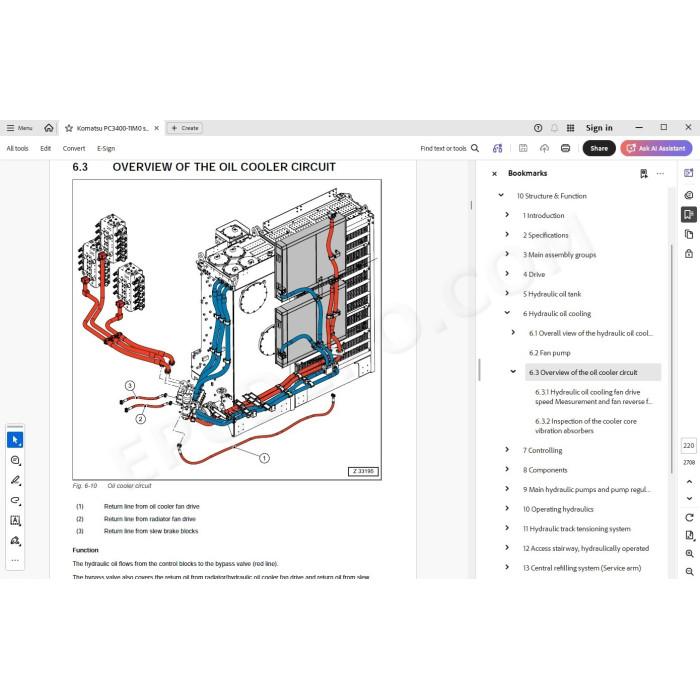The height and width of the screenshot is (700, 700).
Task: Open the E-Sign menu
Action: point(106,148)
